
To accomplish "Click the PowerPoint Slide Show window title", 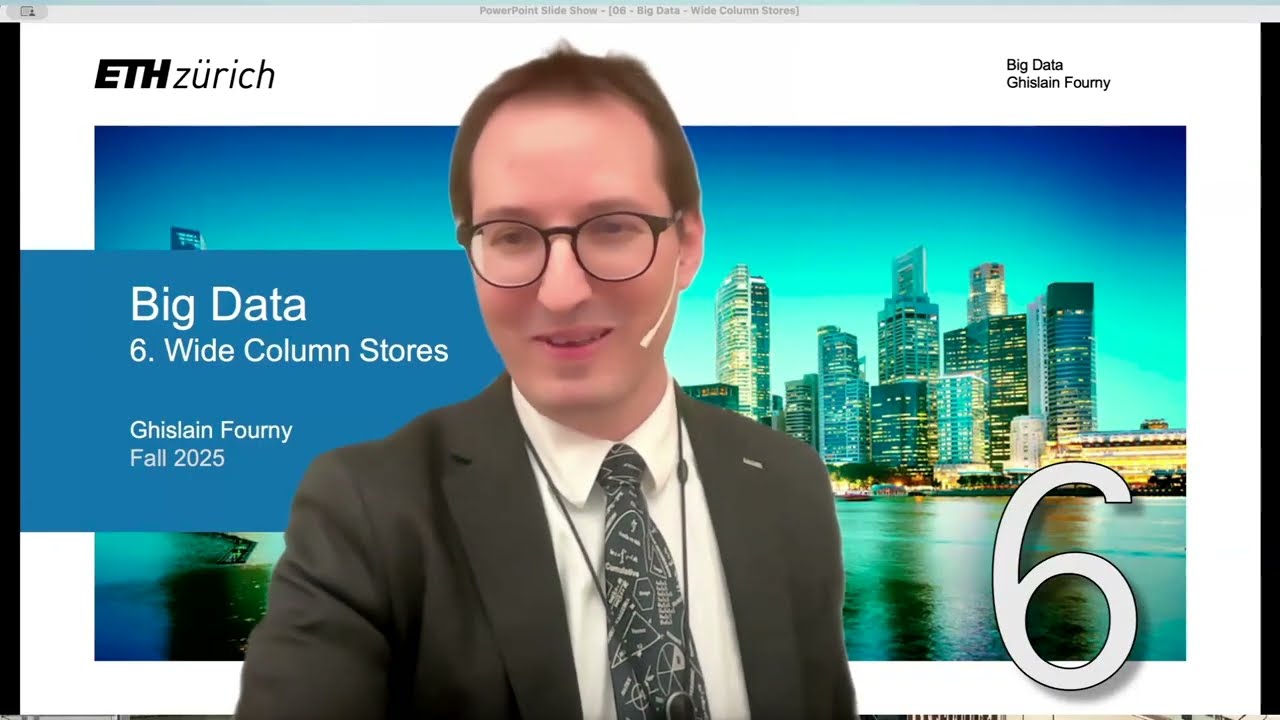I will pyautogui.click(x=639, y=11).
